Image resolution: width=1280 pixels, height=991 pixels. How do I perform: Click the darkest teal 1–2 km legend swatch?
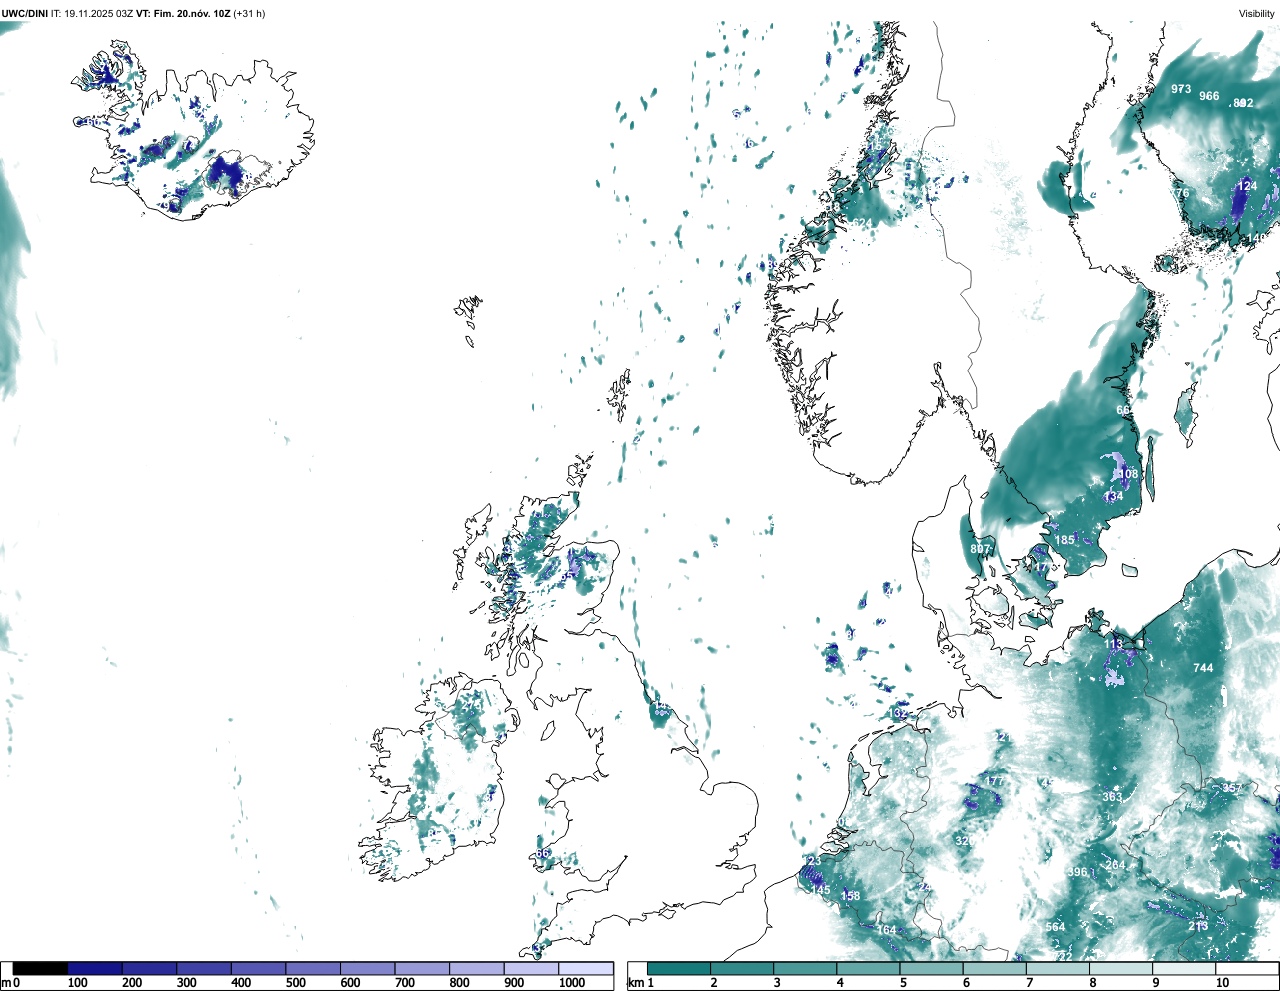[x=679, y=968]
